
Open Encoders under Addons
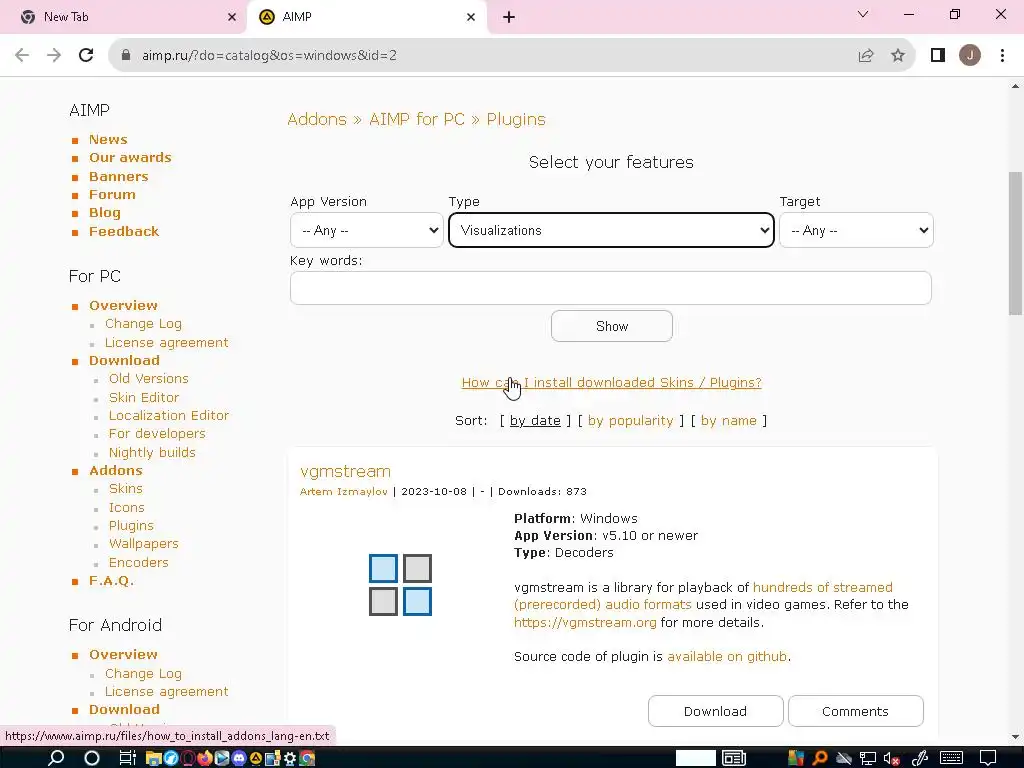coord(138,562)
